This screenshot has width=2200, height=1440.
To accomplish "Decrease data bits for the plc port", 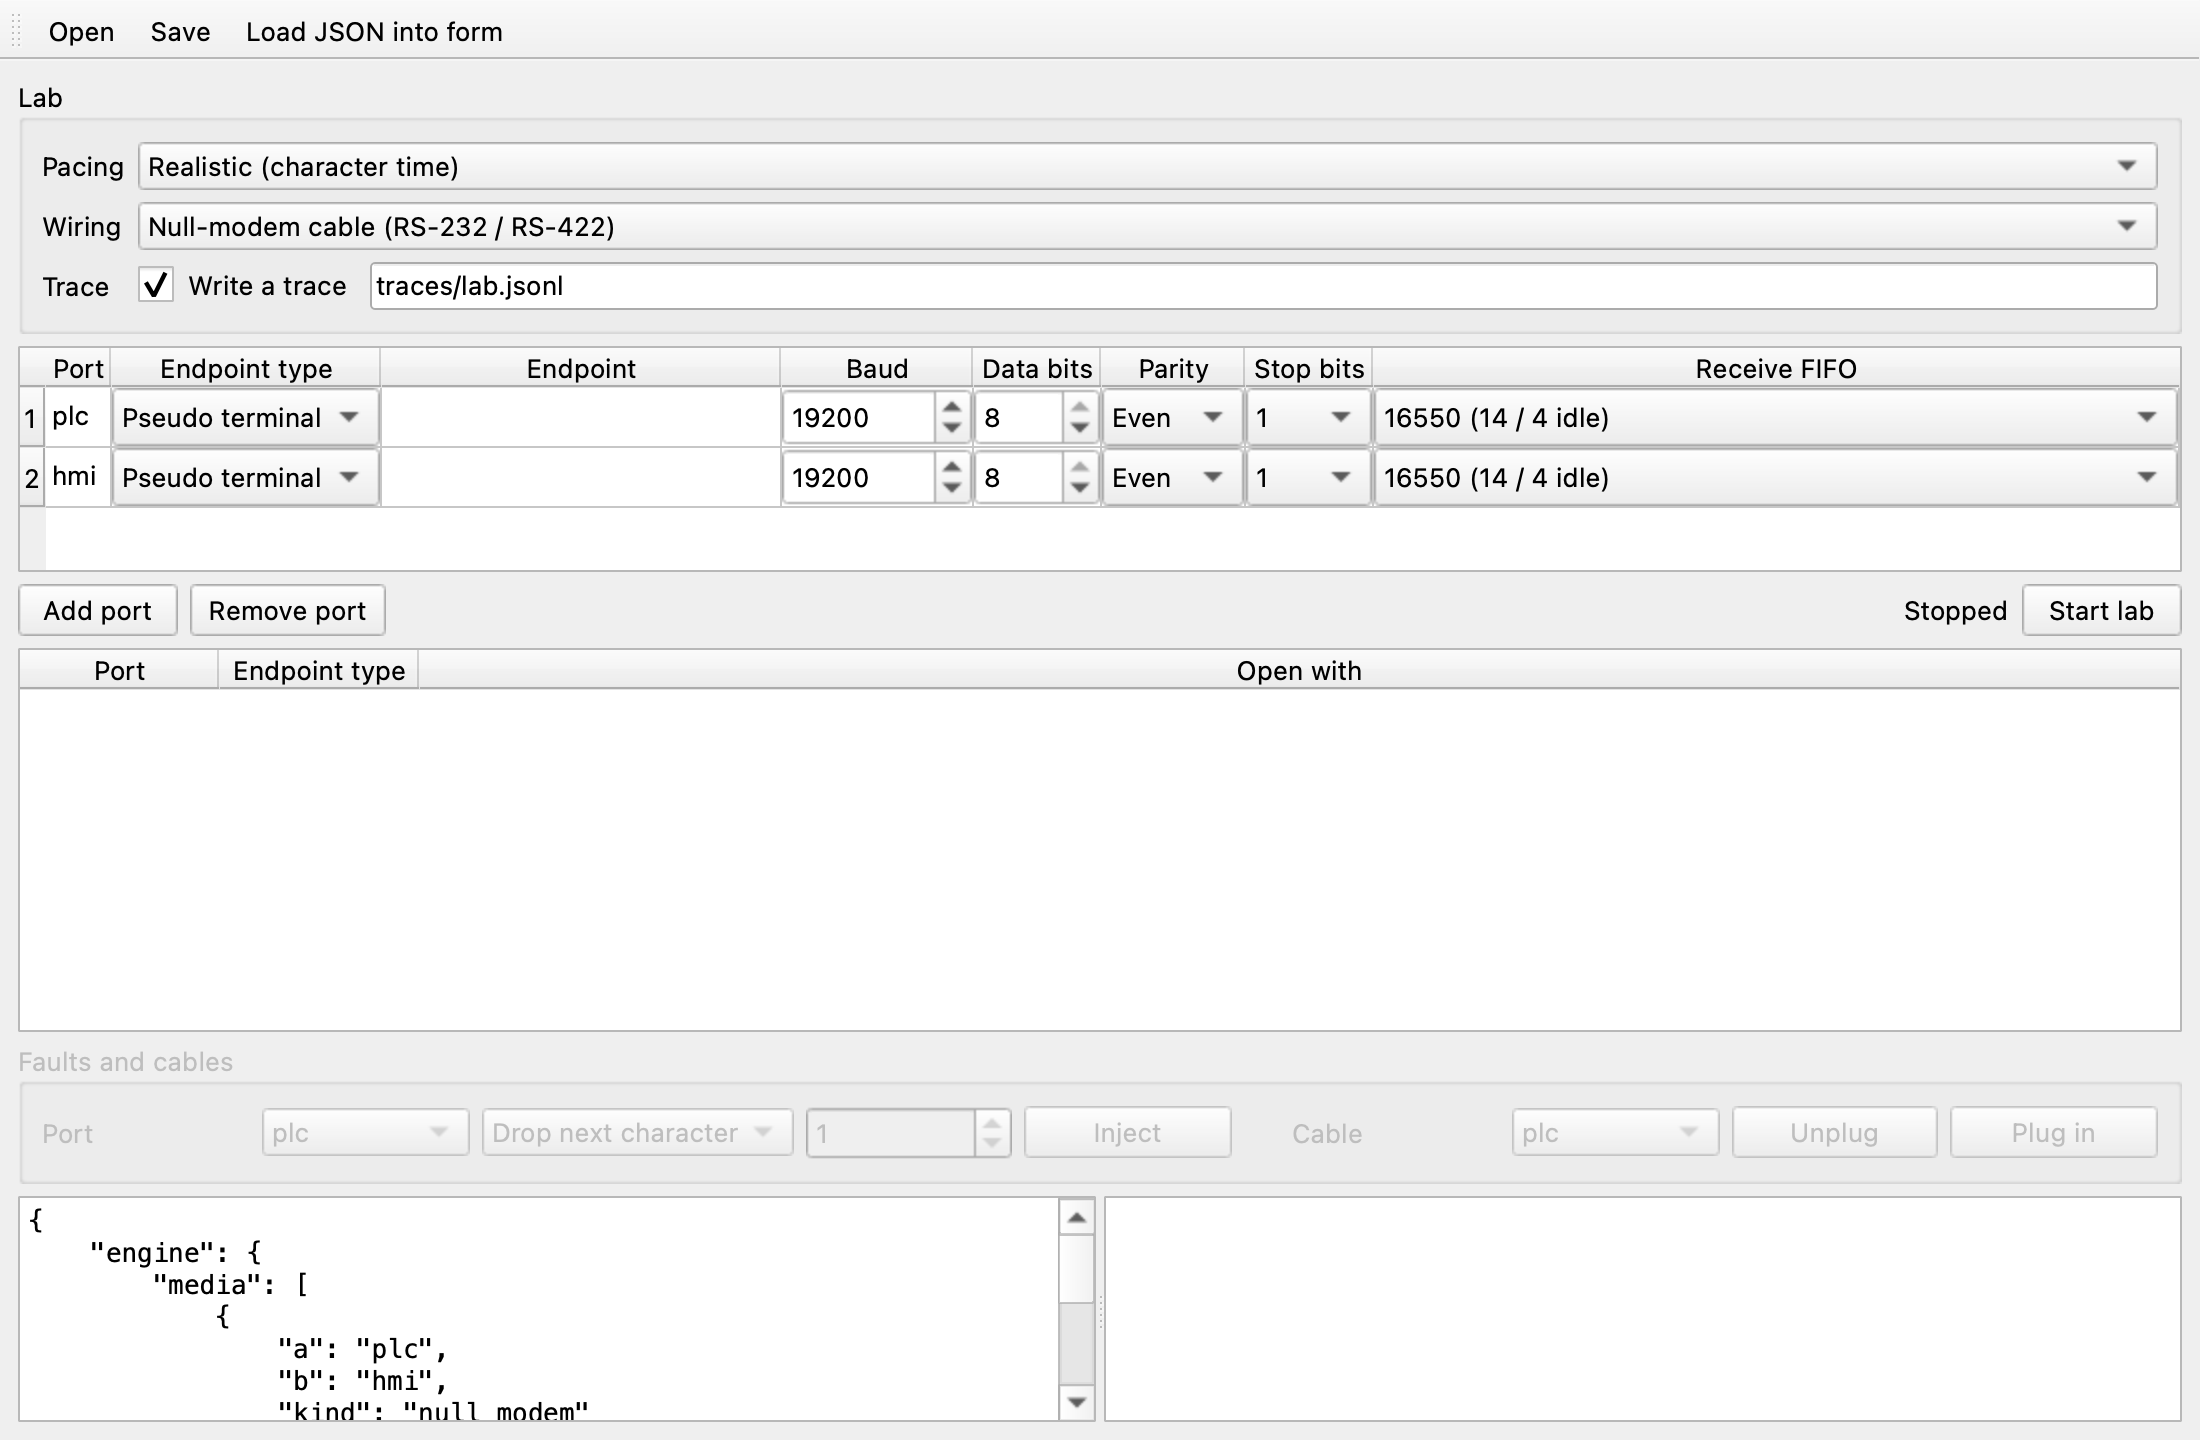I will (1079, 429).
